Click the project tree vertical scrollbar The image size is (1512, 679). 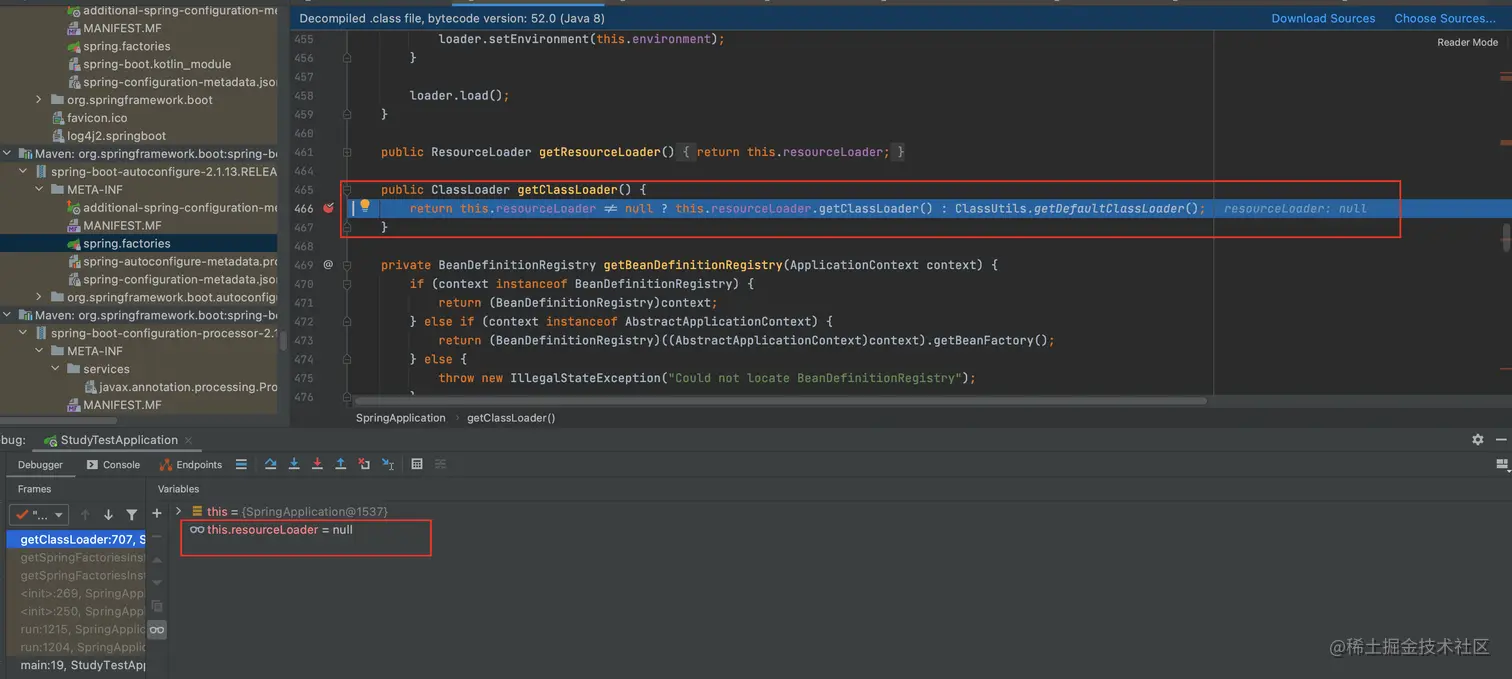(283, 340)
